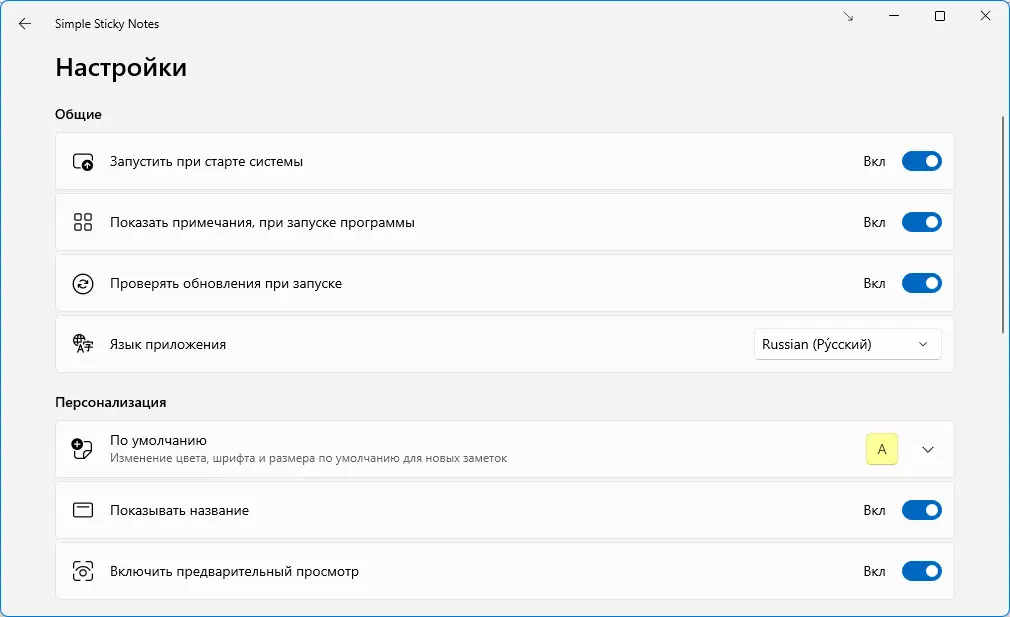Click the preview eye icon
The width and height of the screenshot is (1010, 617).
(83, 572)
